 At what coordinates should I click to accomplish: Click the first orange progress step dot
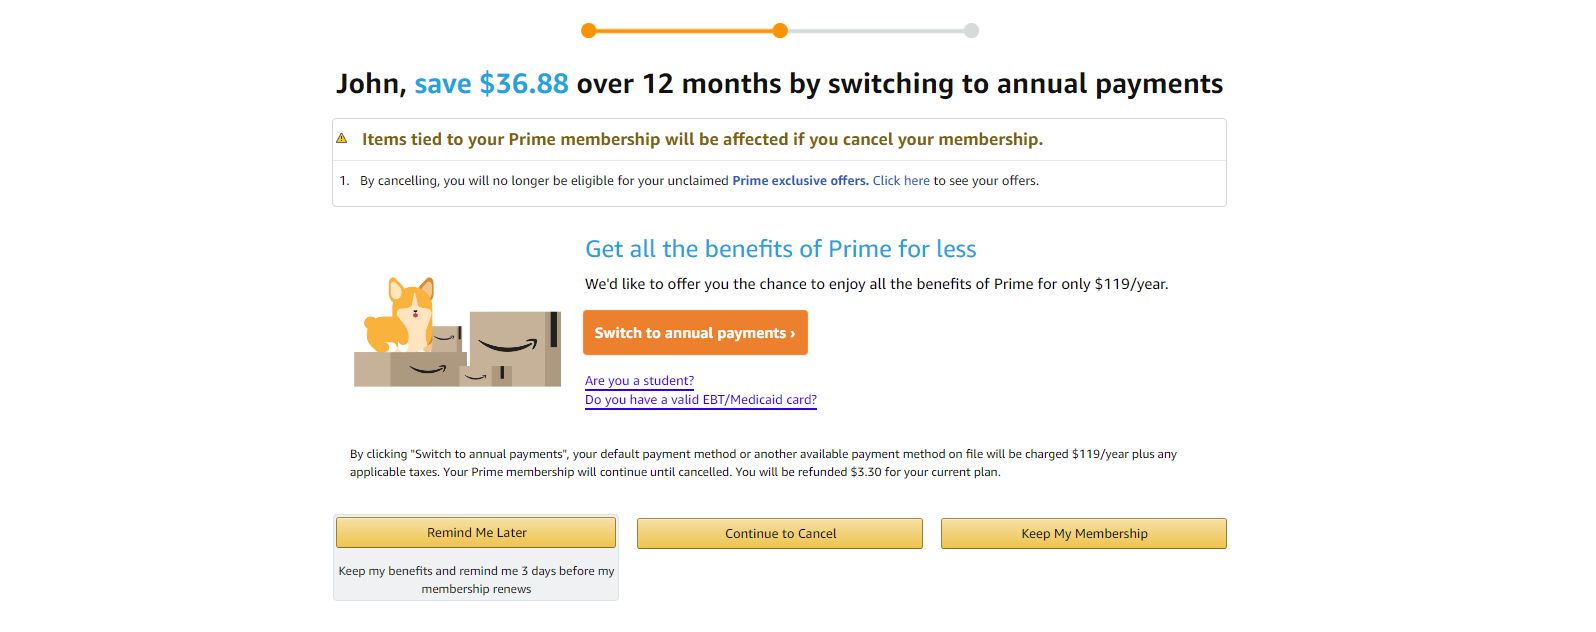tap(589, 31)
